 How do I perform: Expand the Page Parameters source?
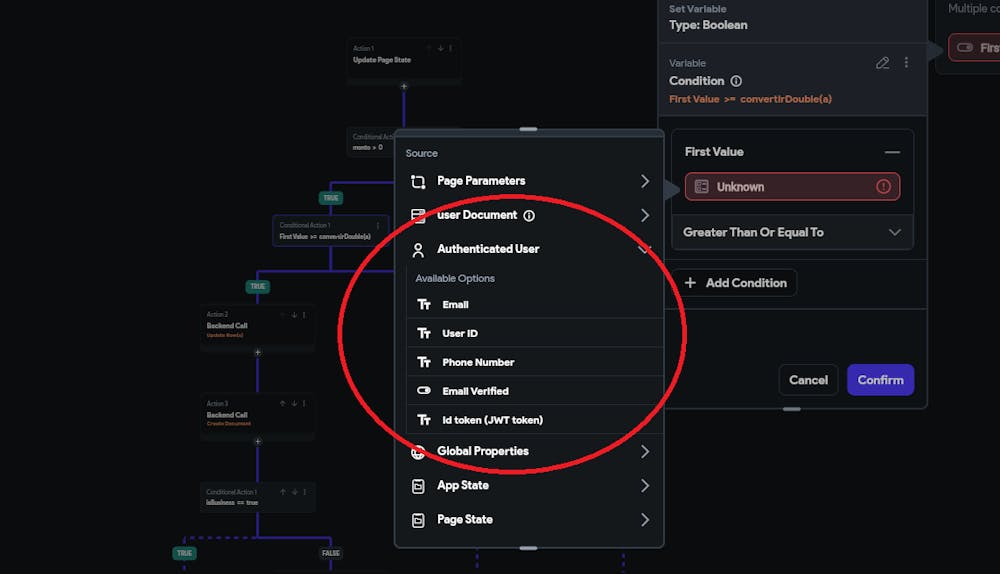(529, 181)
